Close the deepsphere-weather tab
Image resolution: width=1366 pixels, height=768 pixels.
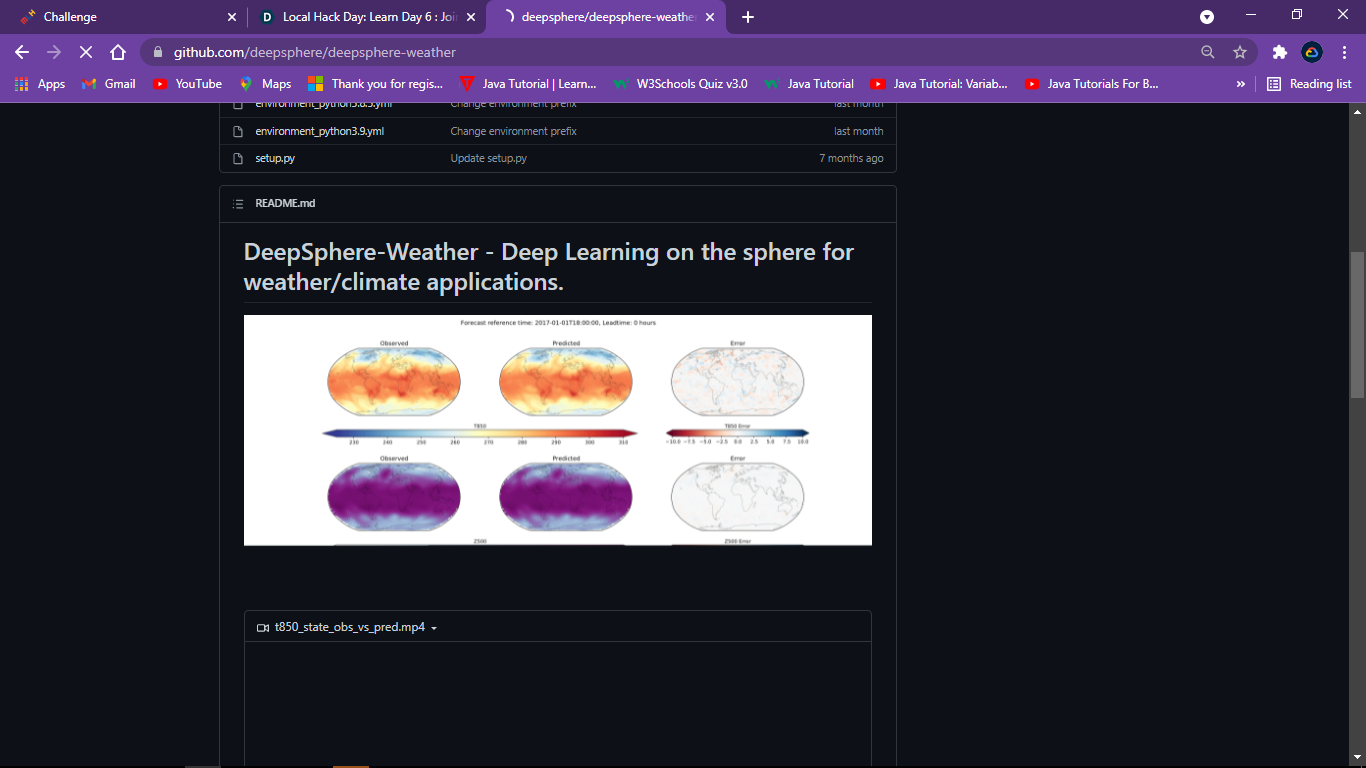[x=710, y=17]
